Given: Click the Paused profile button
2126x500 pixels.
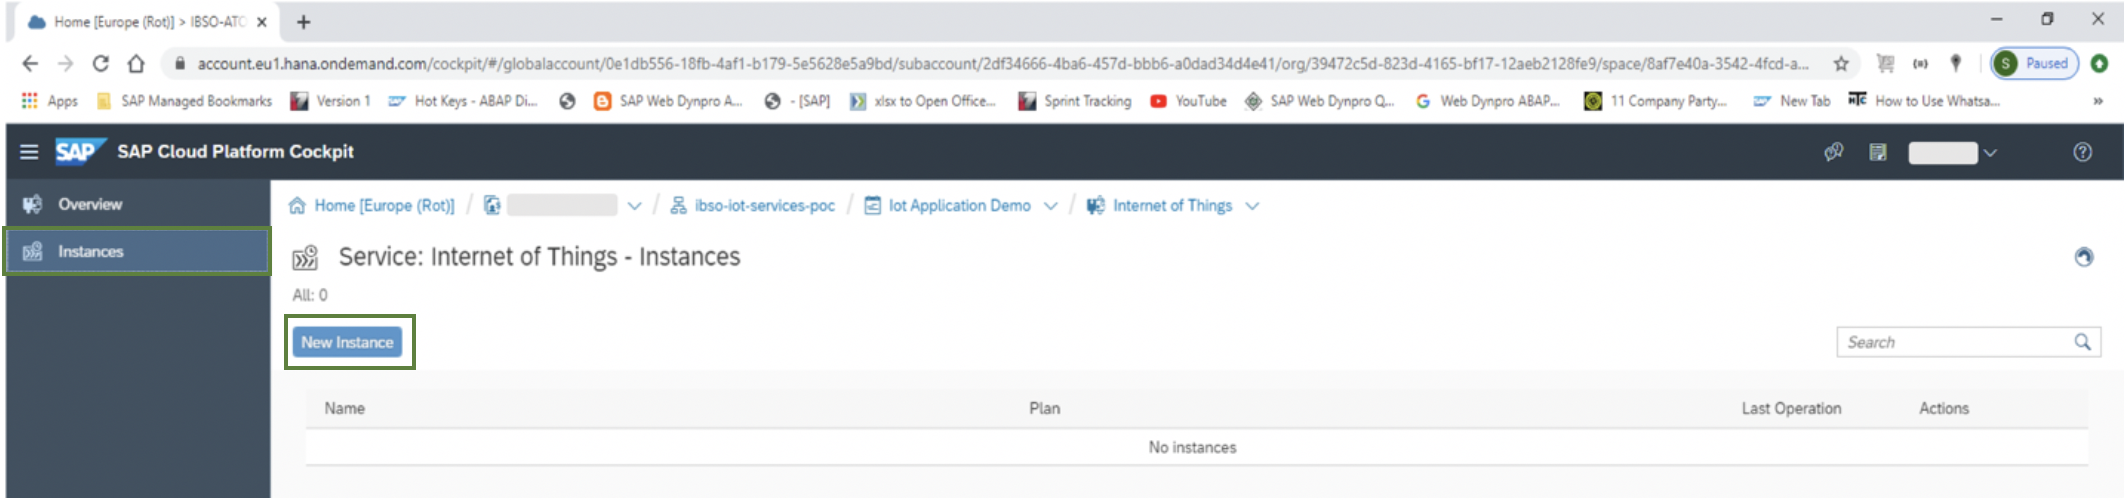Looking at the screenshot, I should click(x=2035, y=63).
